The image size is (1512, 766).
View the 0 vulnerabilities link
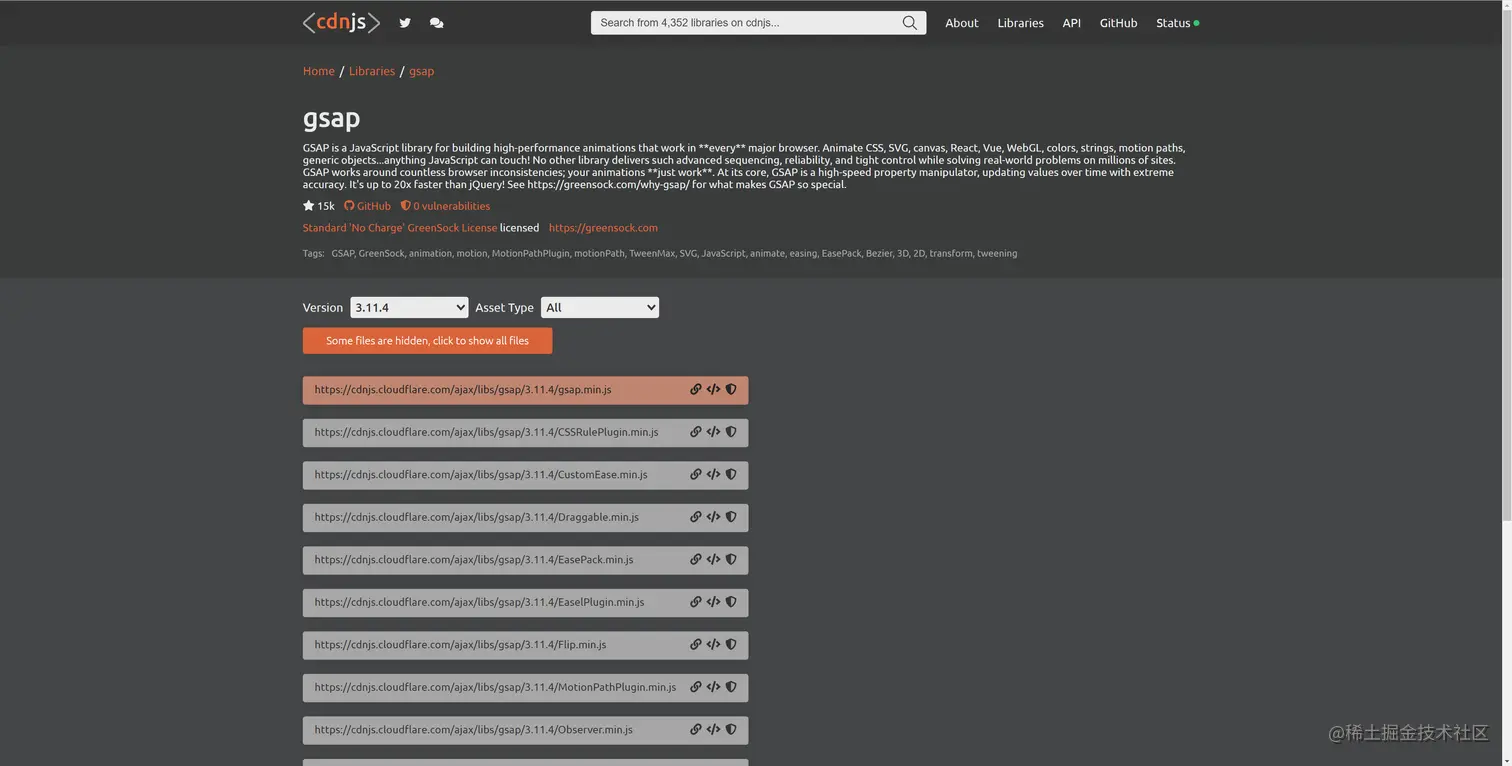pos(445,206)
